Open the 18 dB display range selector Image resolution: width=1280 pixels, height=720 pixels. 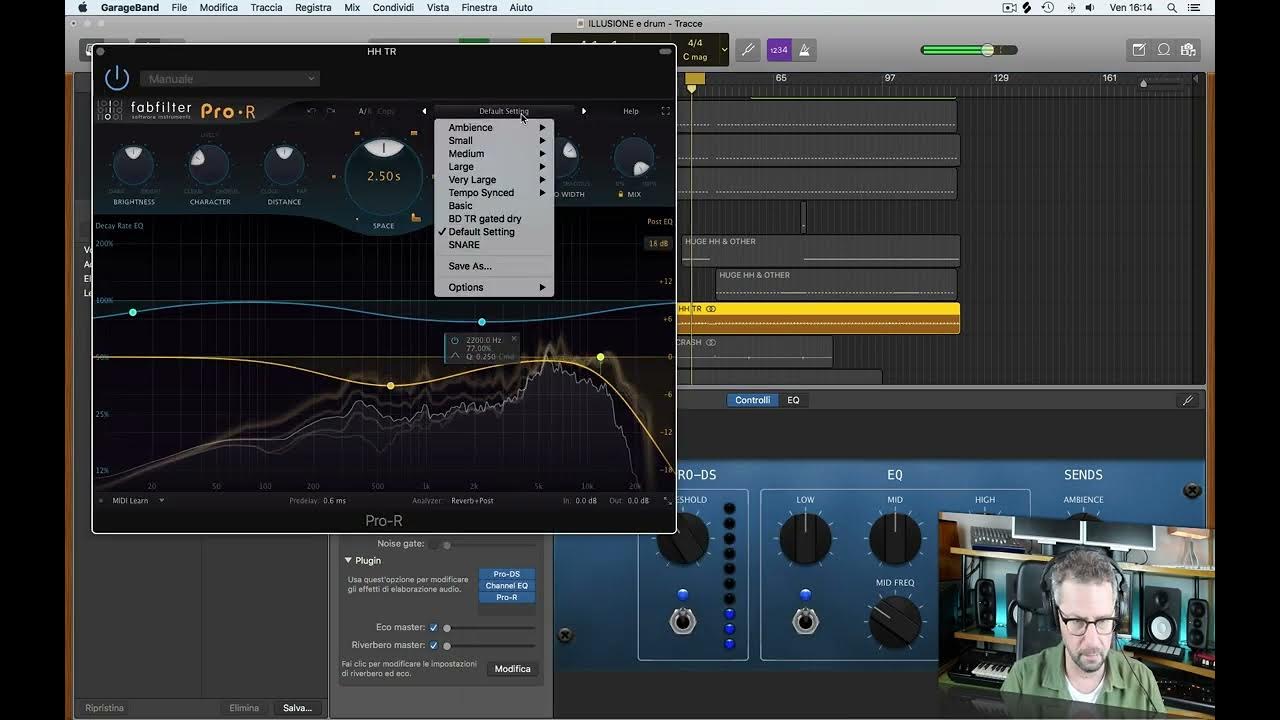(658, 243)
